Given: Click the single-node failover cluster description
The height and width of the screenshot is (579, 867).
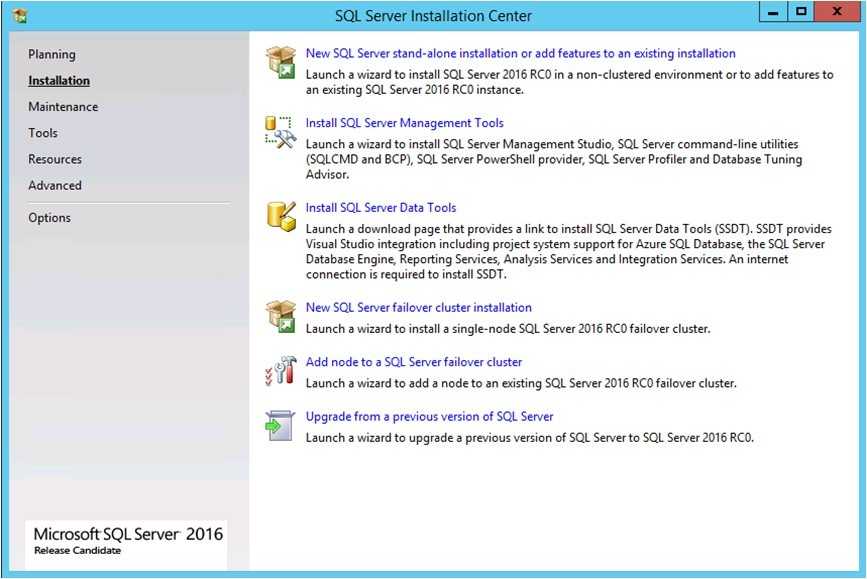Looking at the screenshot, I should (508, 328).
